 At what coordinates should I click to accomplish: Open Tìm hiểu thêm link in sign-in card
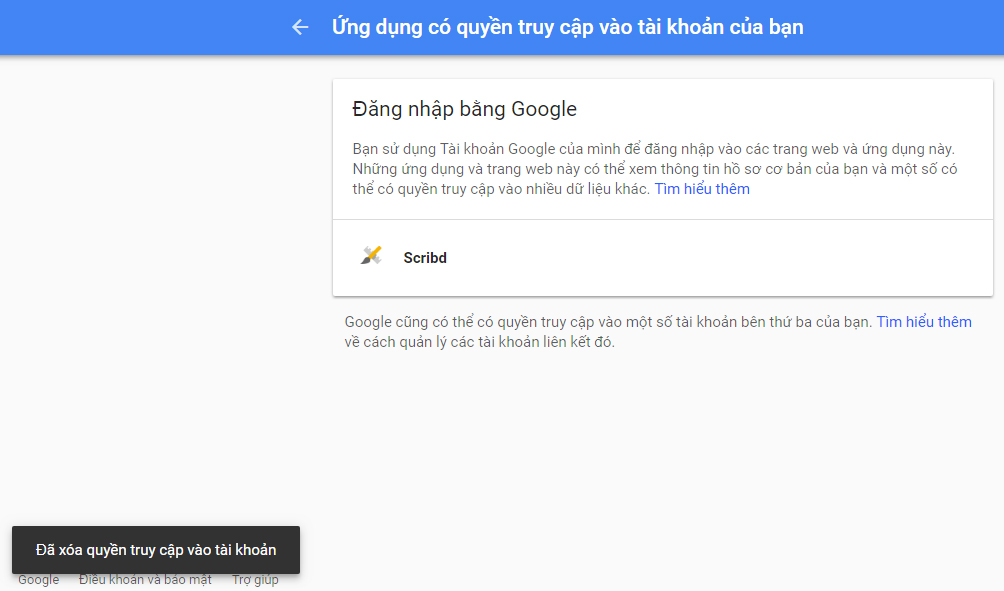coord(702,189)
